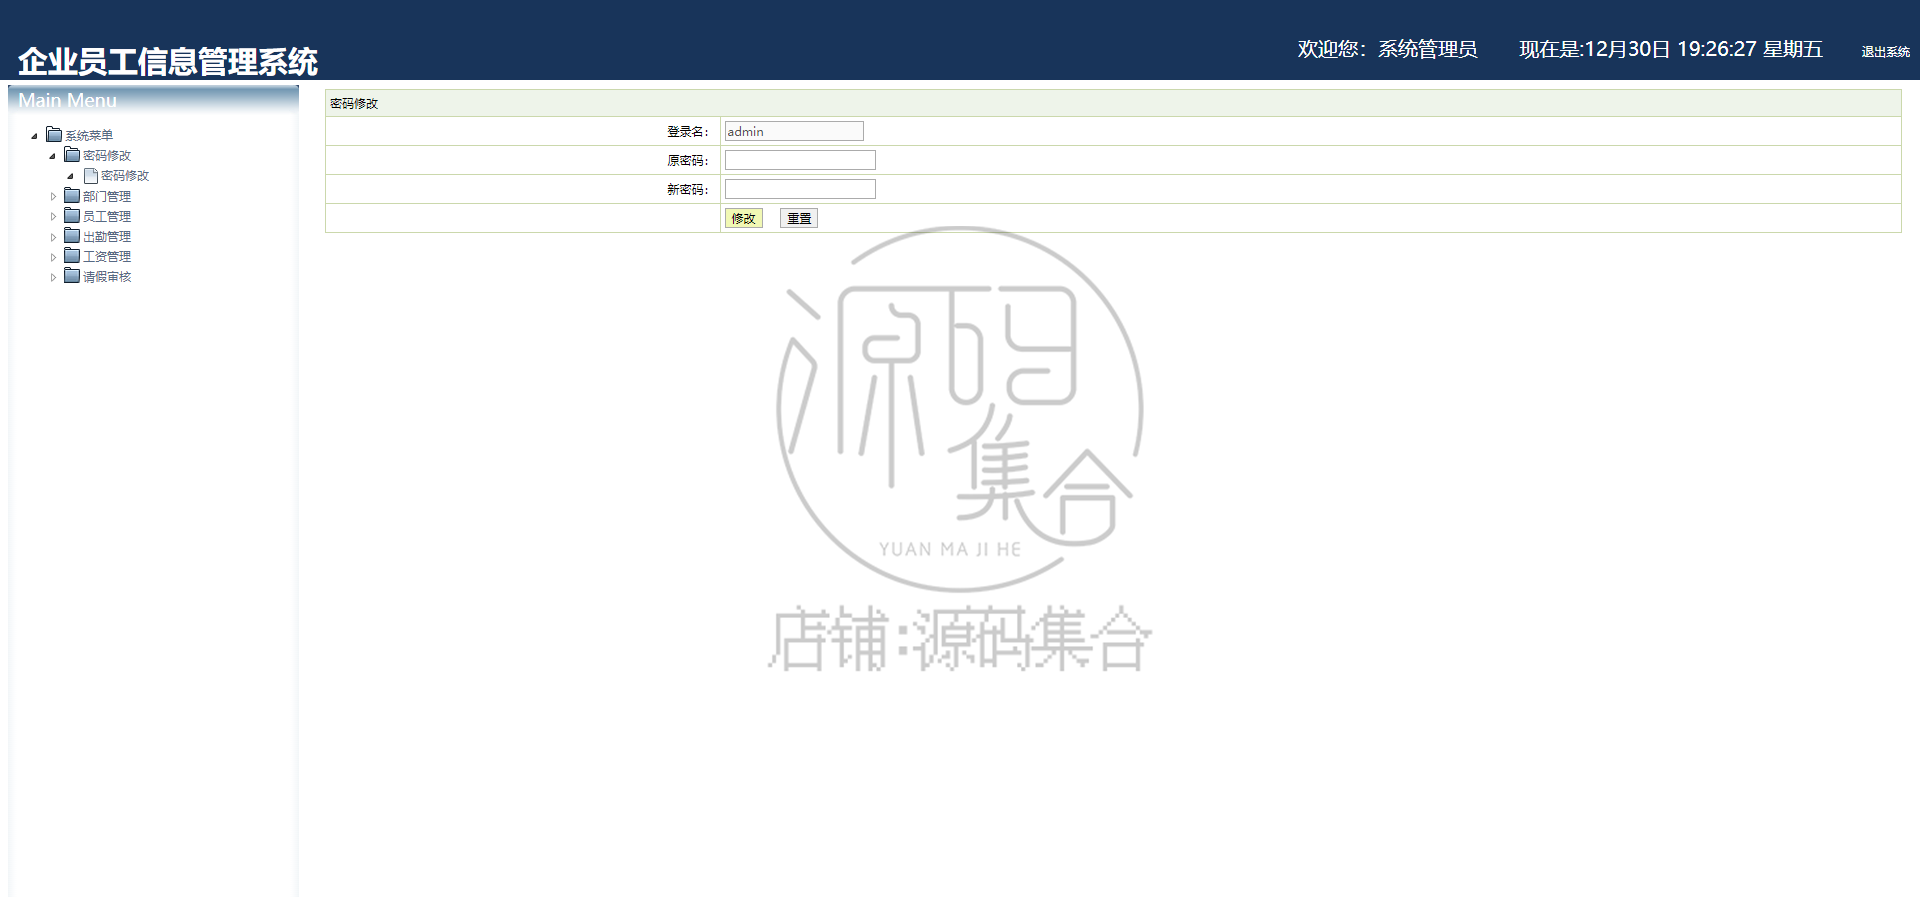Image resolution: width=1920 pixels, height=902 pixels.
Task: Expand the 部门管理 tree node arrow
Action: (x=53, y=197)
